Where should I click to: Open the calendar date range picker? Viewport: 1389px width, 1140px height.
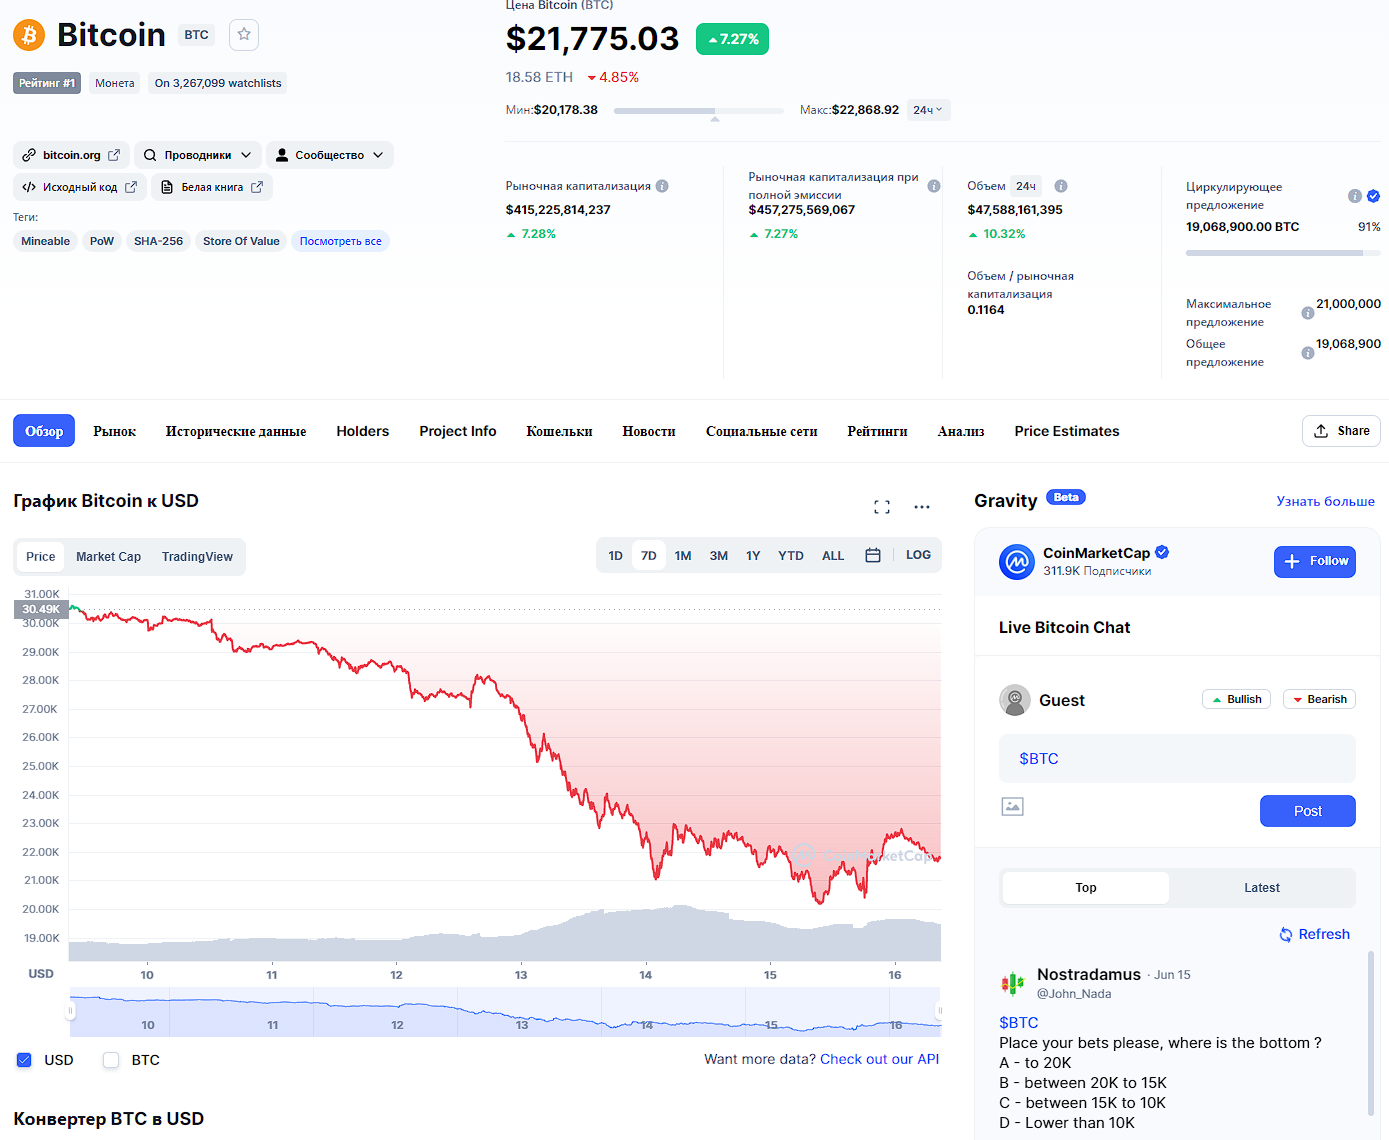pos(872,555)
